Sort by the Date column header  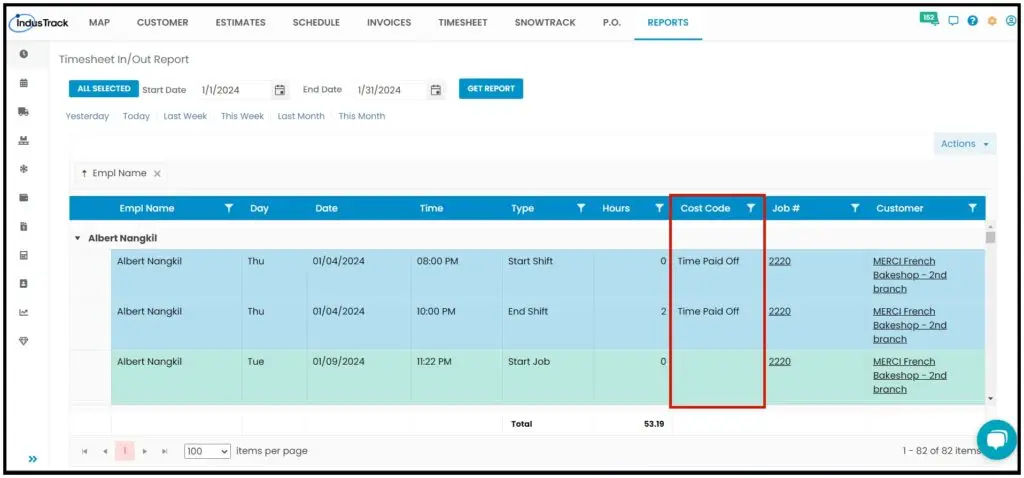[326, 208]
